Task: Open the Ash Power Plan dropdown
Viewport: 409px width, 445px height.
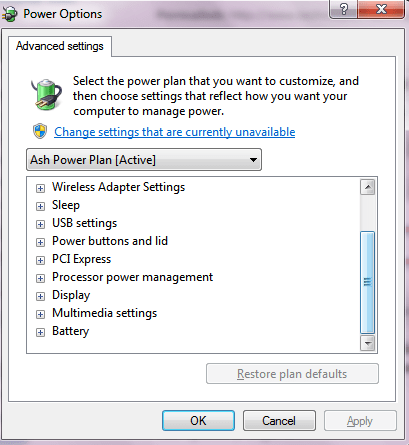Action: 144,160
